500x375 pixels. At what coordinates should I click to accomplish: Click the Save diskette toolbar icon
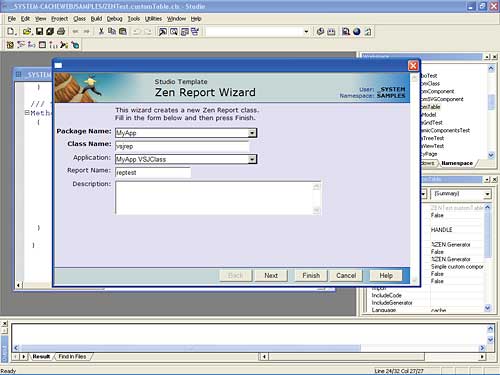pos(39,32)
